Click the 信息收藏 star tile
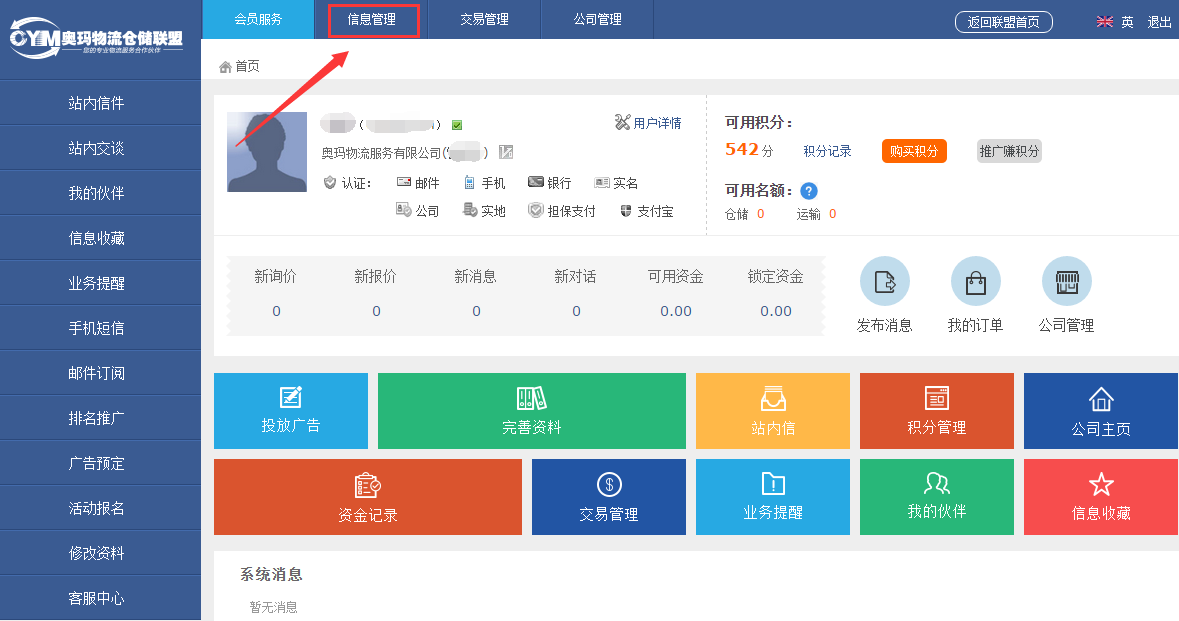The width and height of the screenshot is (1179, 621). point(1101,497)
